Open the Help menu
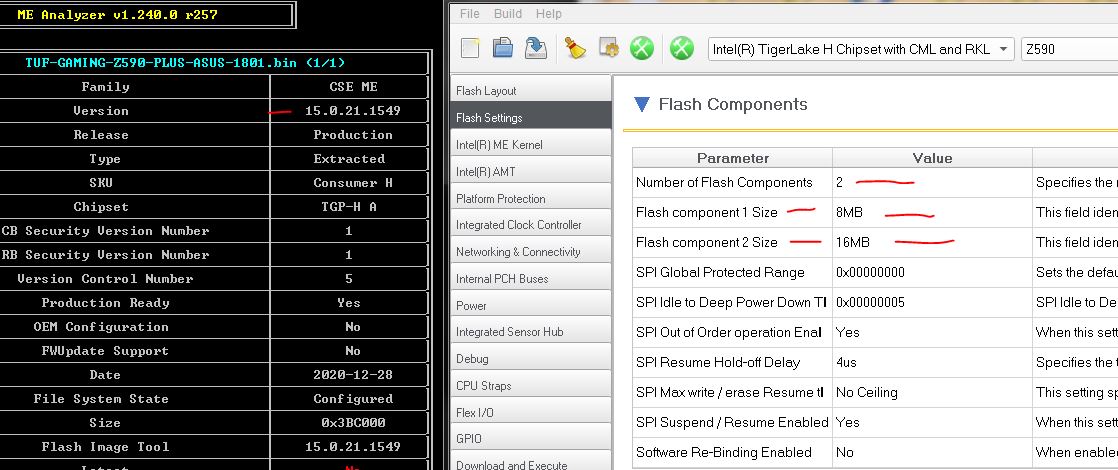The image size is (1118, 470). 548,14
